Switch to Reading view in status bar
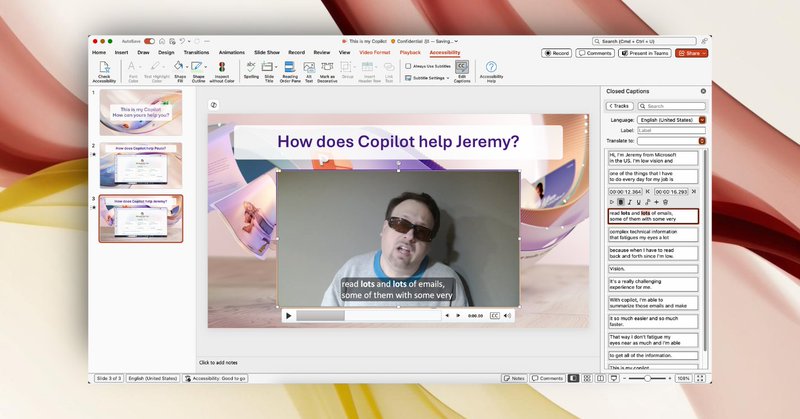Viewport: 800px width, 419px height. coord(601,378)
